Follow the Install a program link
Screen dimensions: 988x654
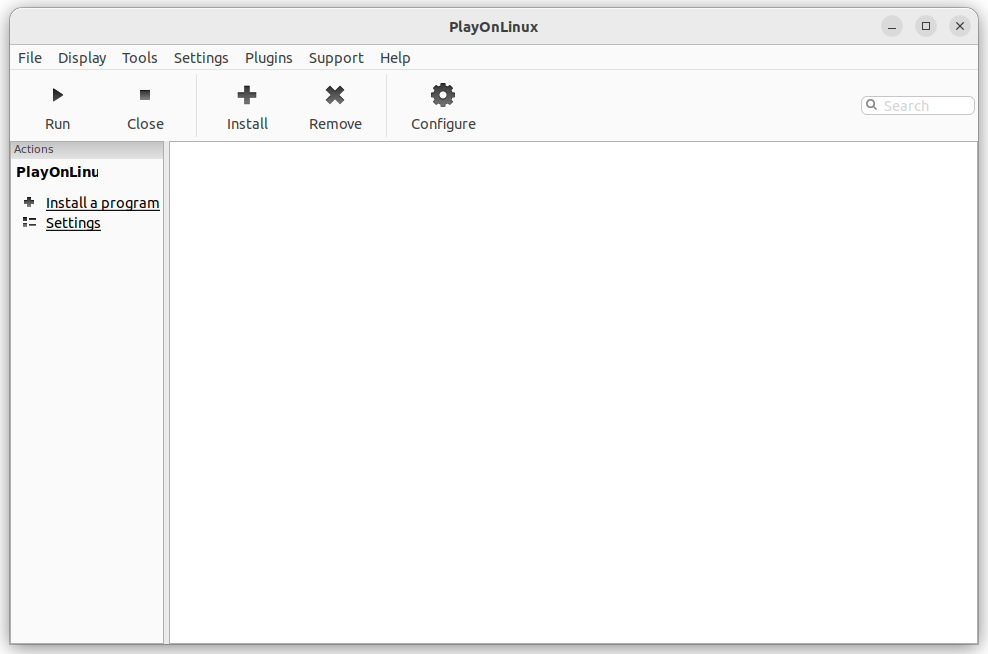click(103, 203)
